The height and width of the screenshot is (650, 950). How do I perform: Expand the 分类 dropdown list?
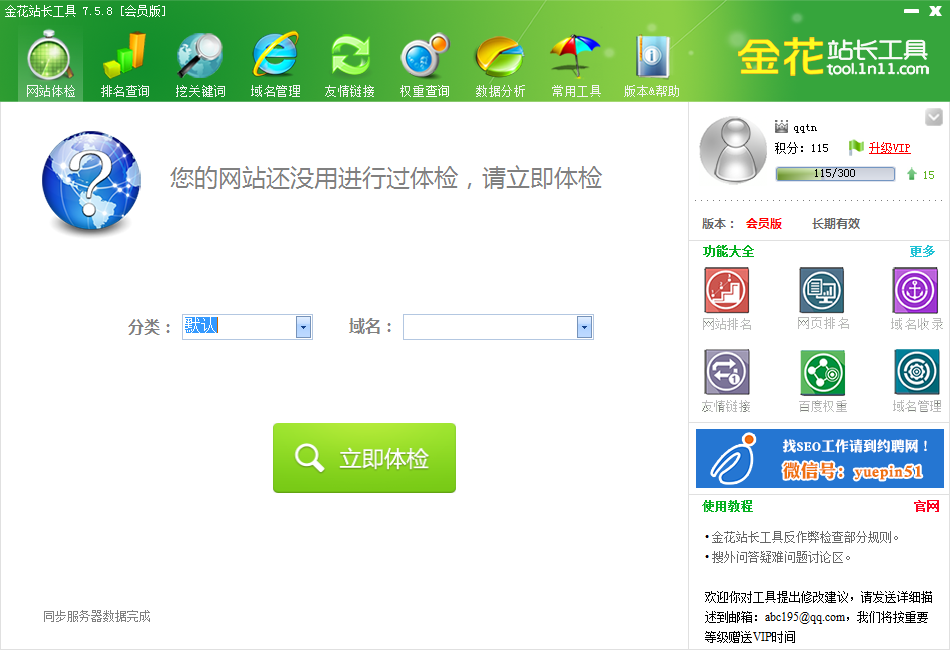click(303, 327)
